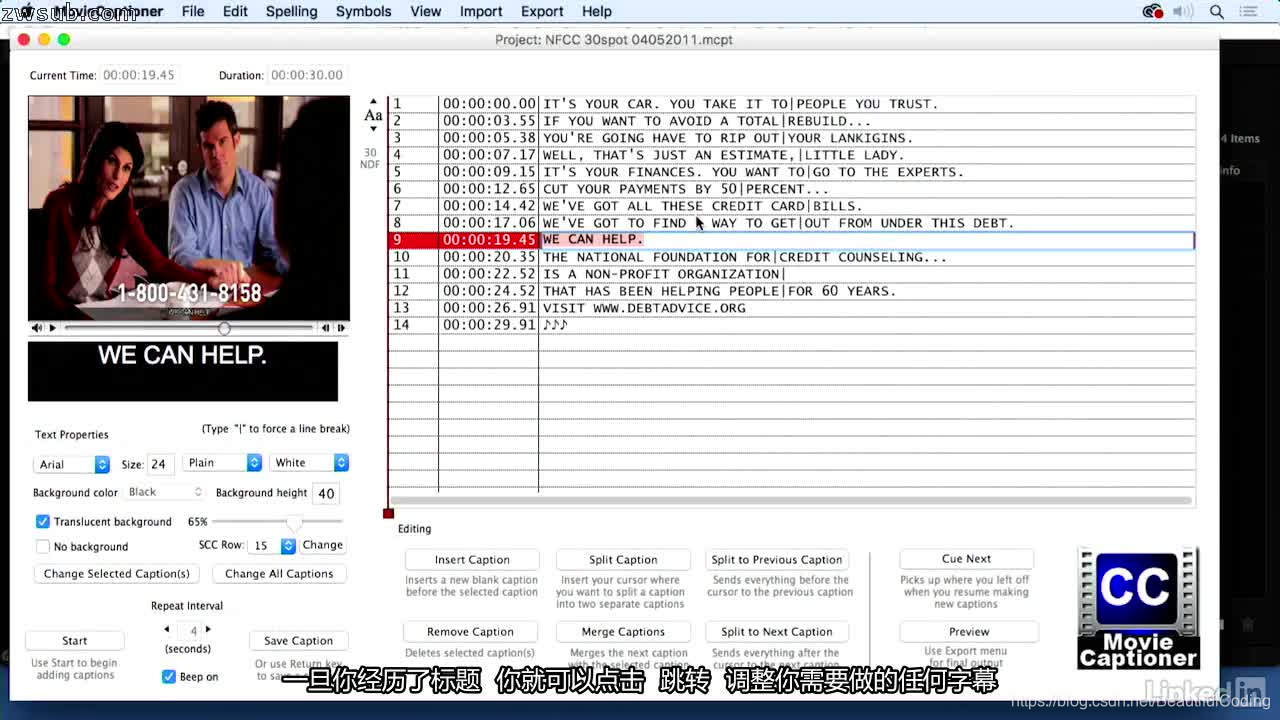Viewport: 1280px width, 720px height.
Task: Open the Symbols menu
Action: pos(363,12)
